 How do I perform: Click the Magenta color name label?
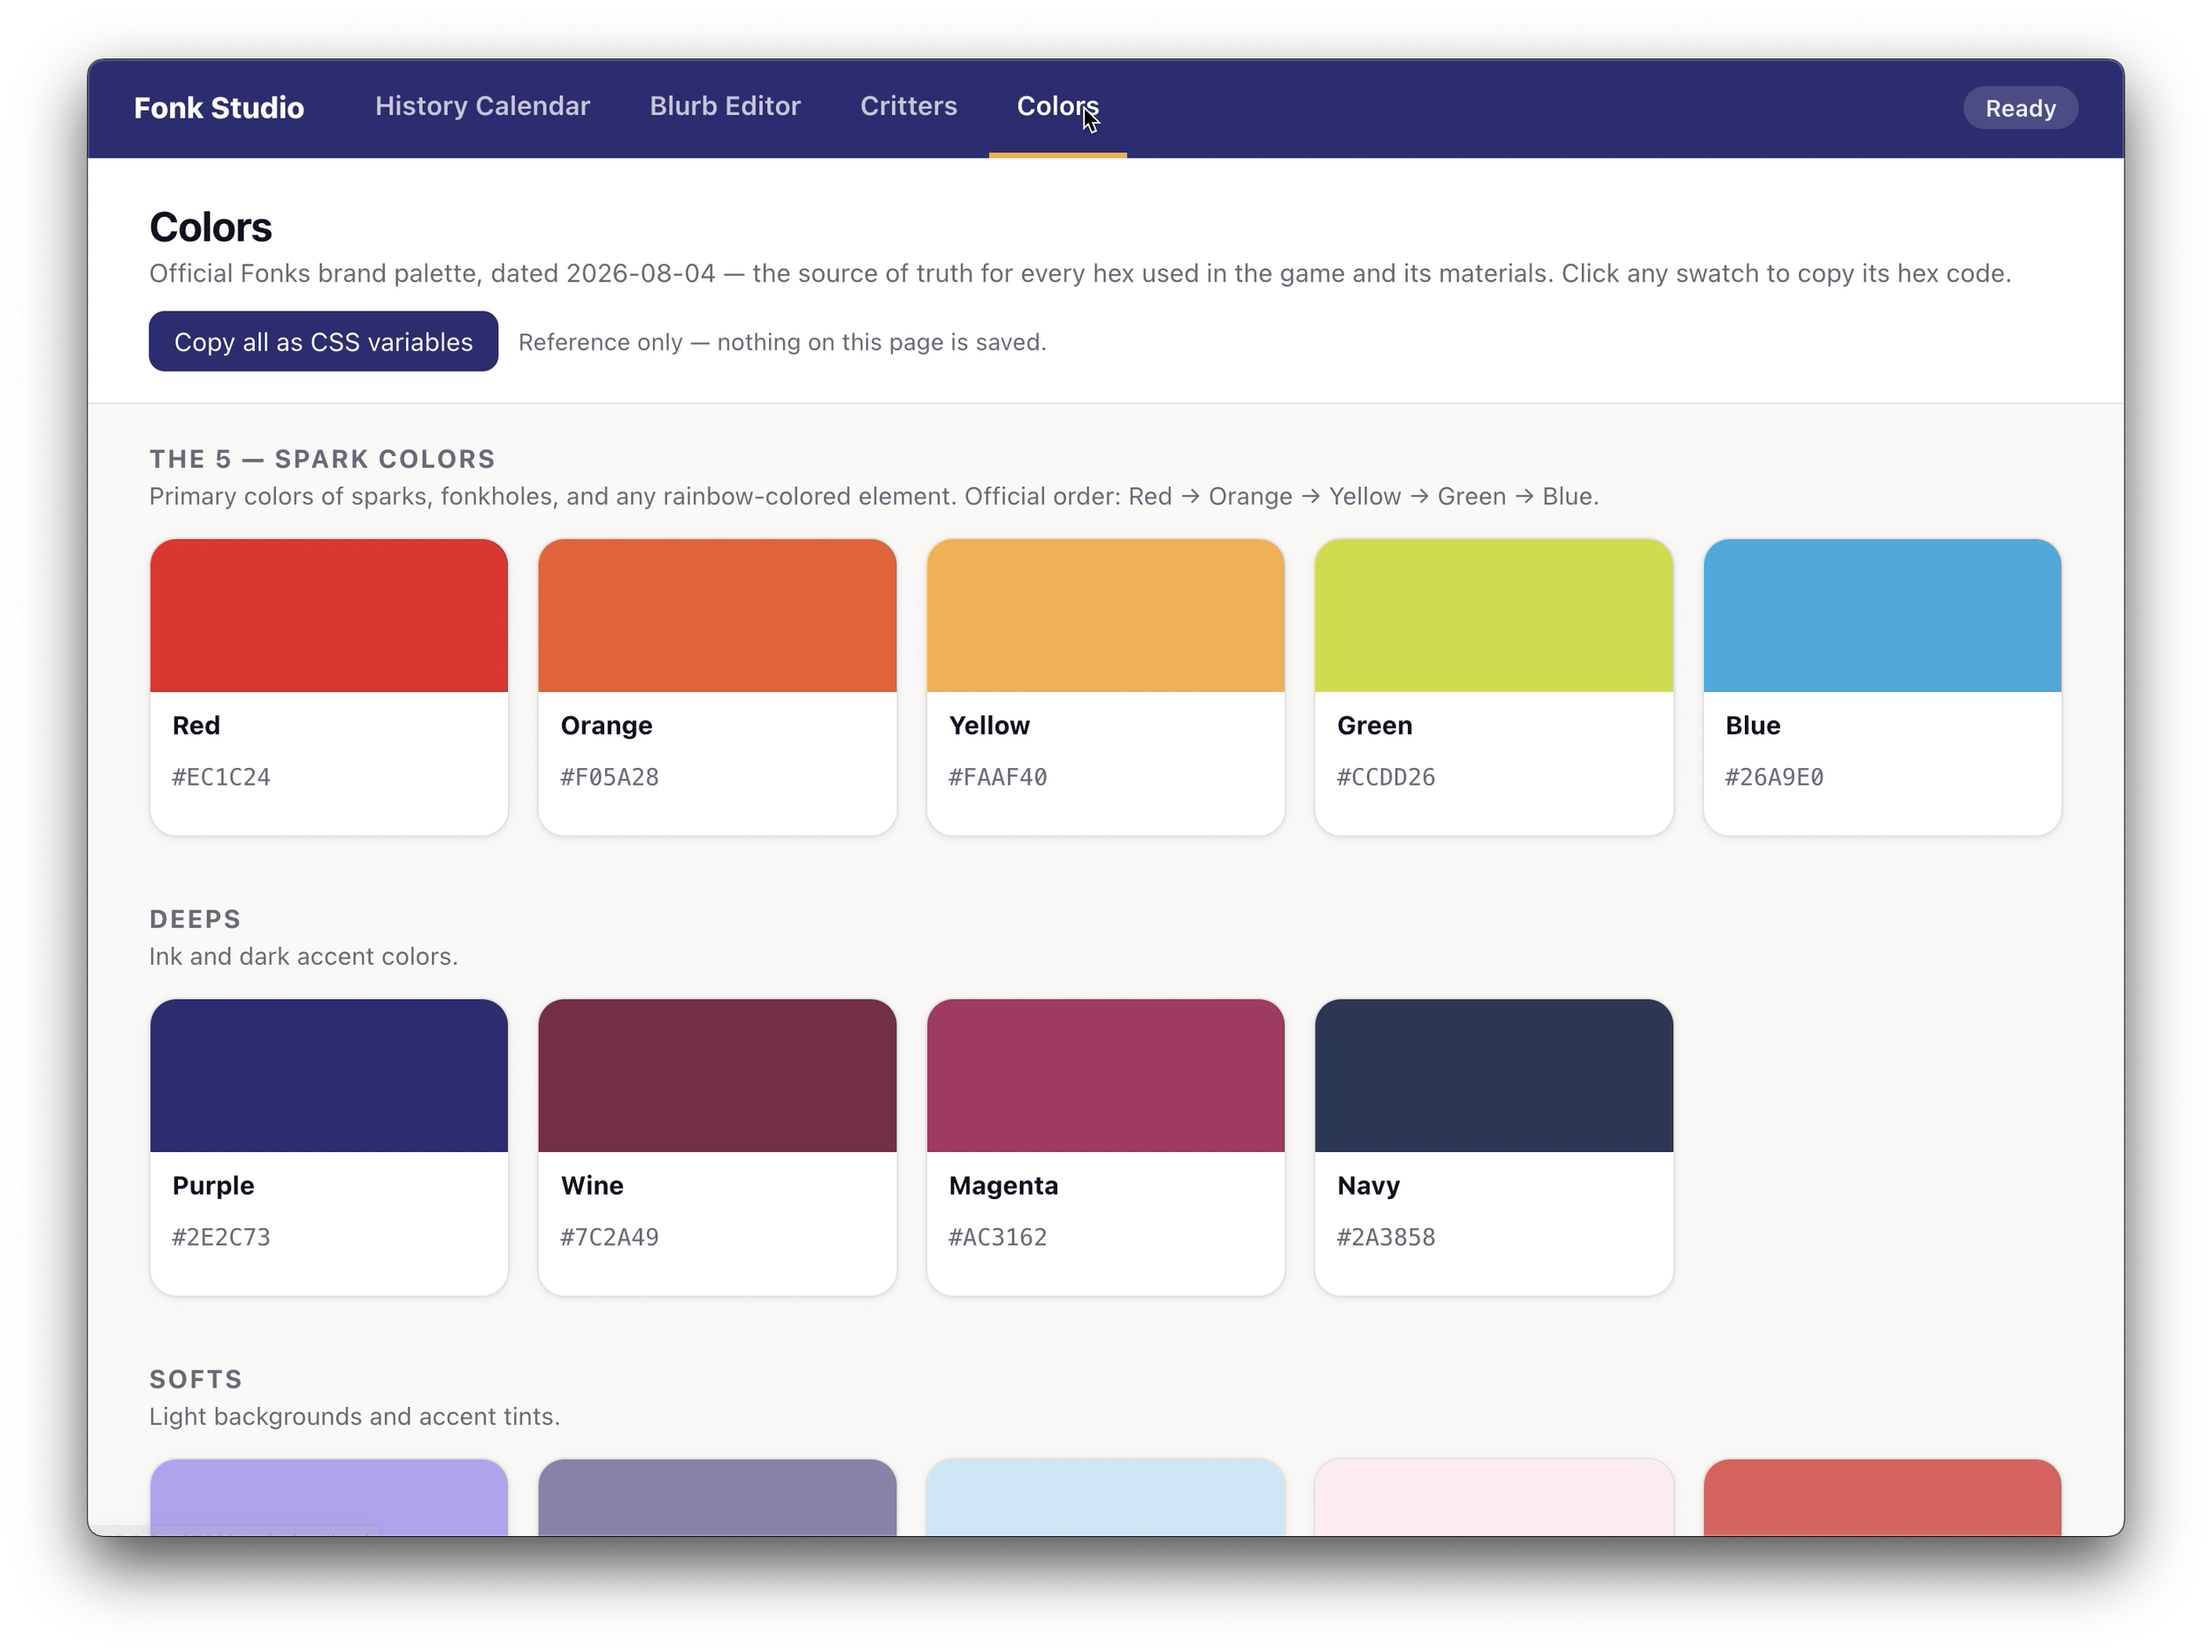pos(1003,1185)
